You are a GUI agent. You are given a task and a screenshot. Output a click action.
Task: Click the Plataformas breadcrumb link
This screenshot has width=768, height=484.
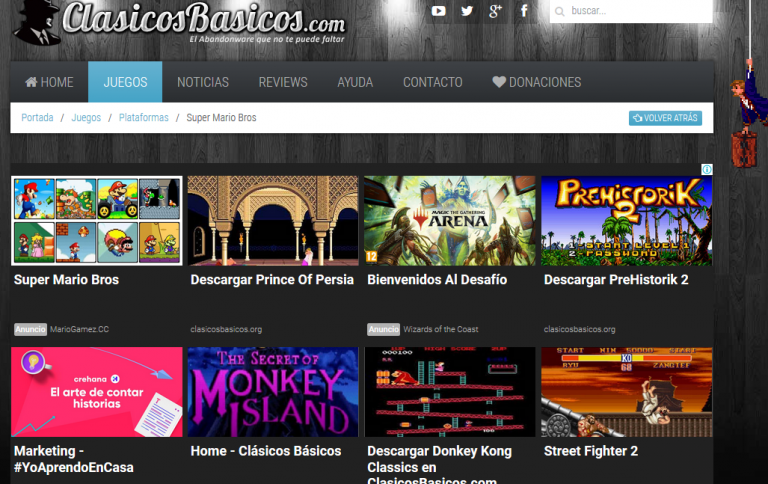tap(143, 118)
